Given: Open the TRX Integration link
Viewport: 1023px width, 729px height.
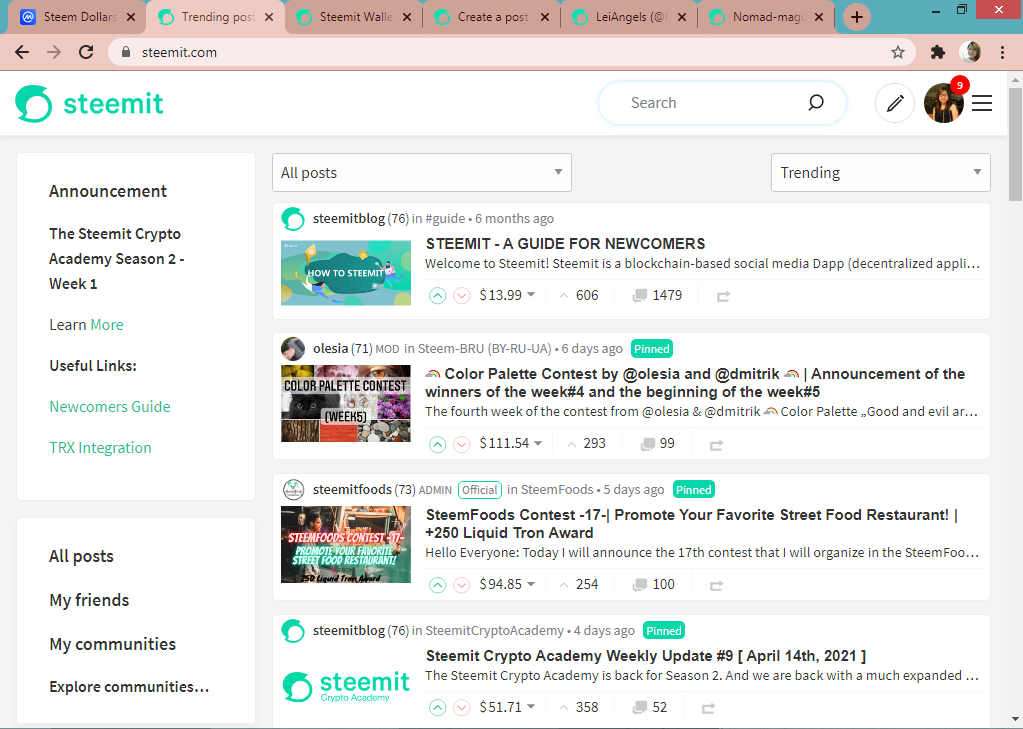Looking at the screenshot, I should click(100, 448).
